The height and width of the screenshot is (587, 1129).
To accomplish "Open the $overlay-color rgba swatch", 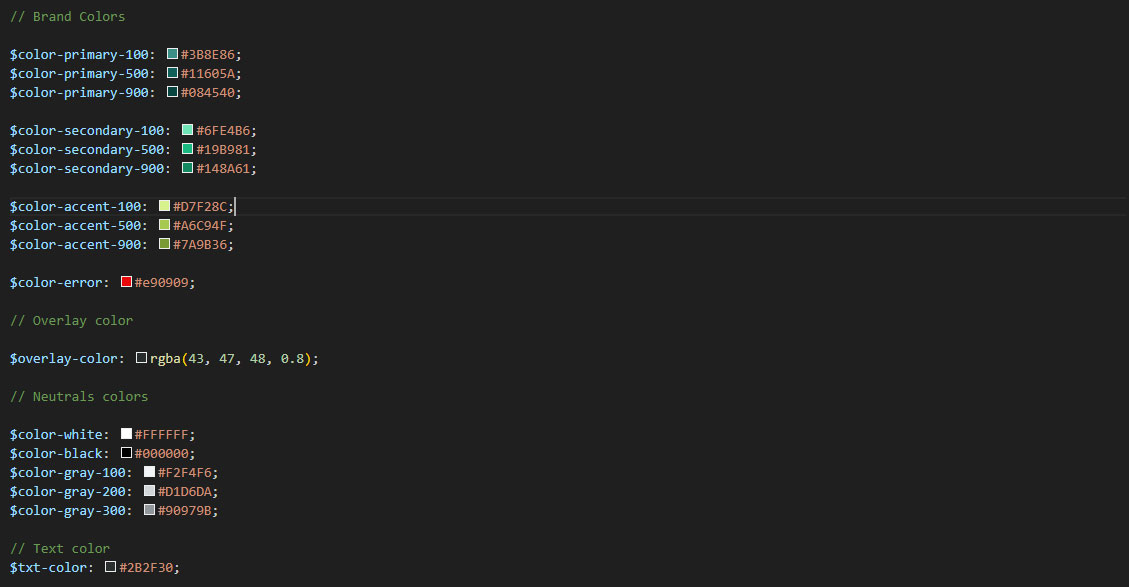I will (142, 358).
